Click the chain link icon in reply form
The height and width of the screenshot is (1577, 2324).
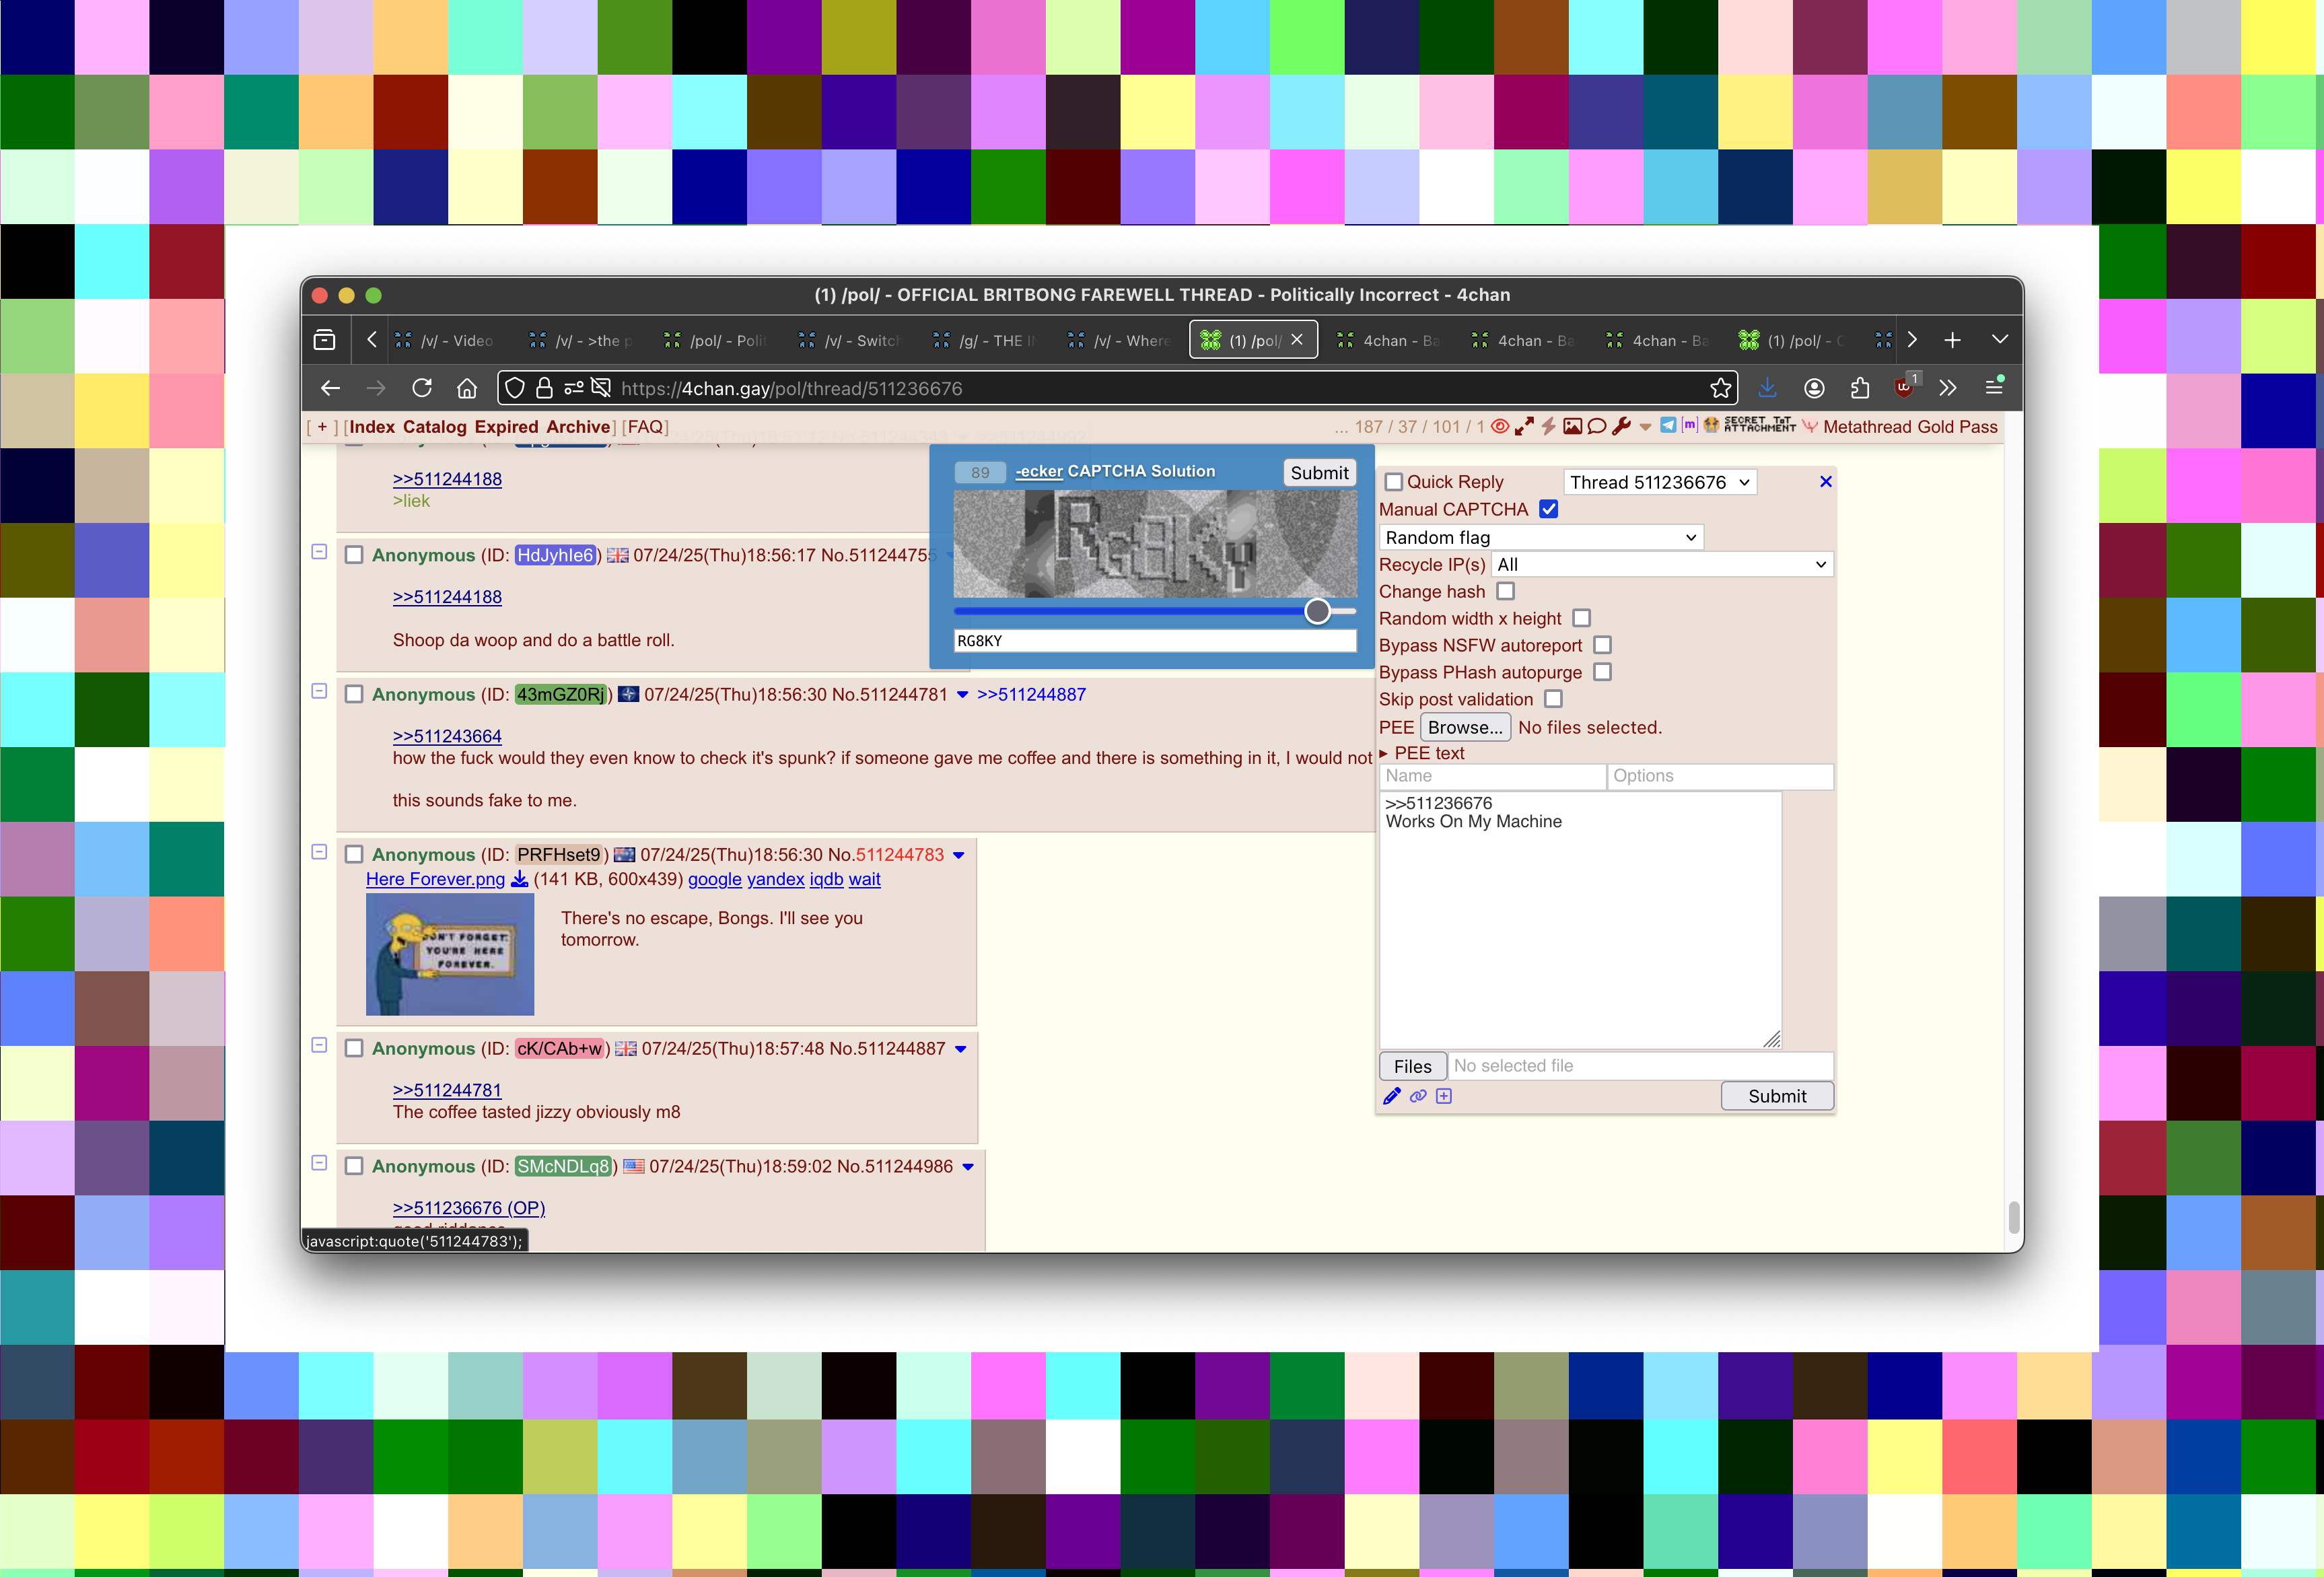pyautogui.click(x=1418, y=1096)
